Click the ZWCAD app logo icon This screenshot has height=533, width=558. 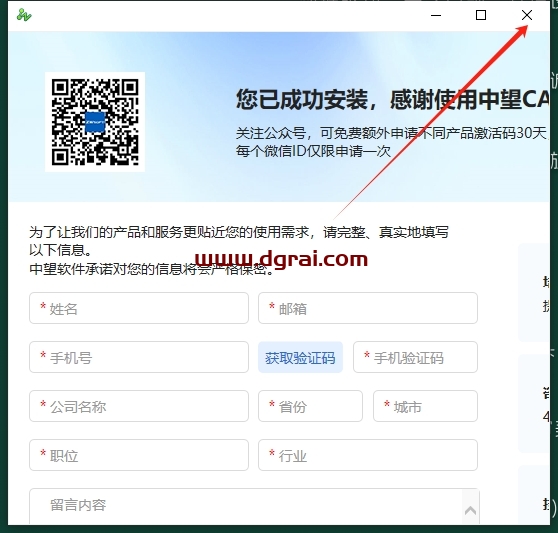[x=24, y=15]
